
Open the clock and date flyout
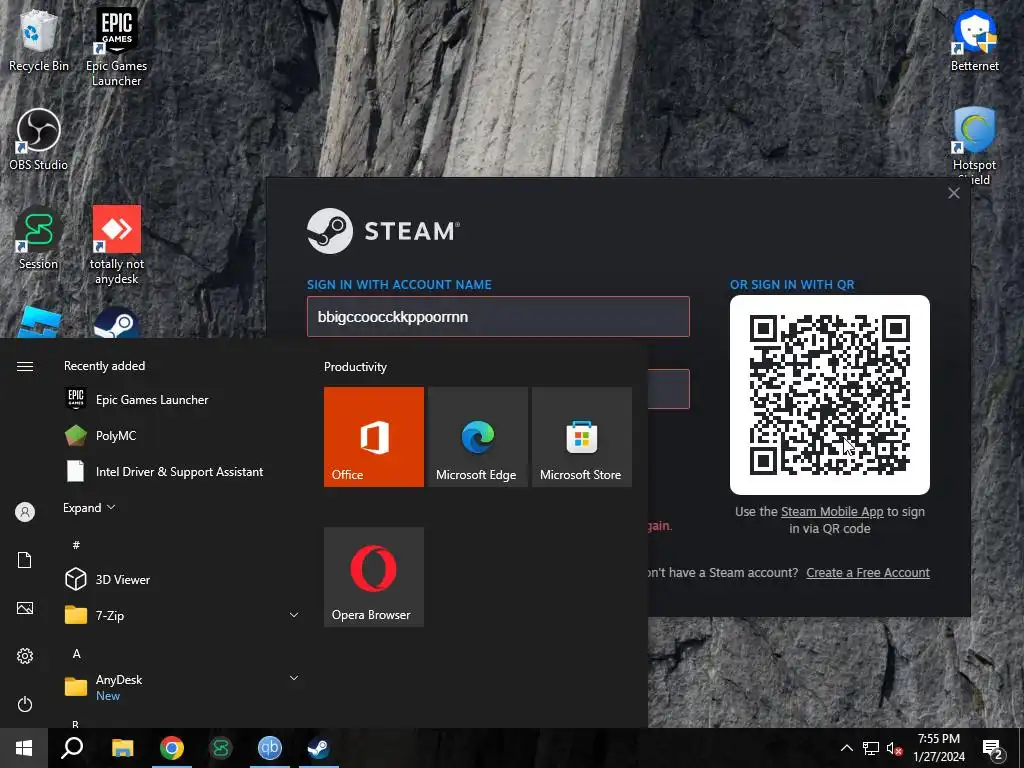(x=939, y=748)
